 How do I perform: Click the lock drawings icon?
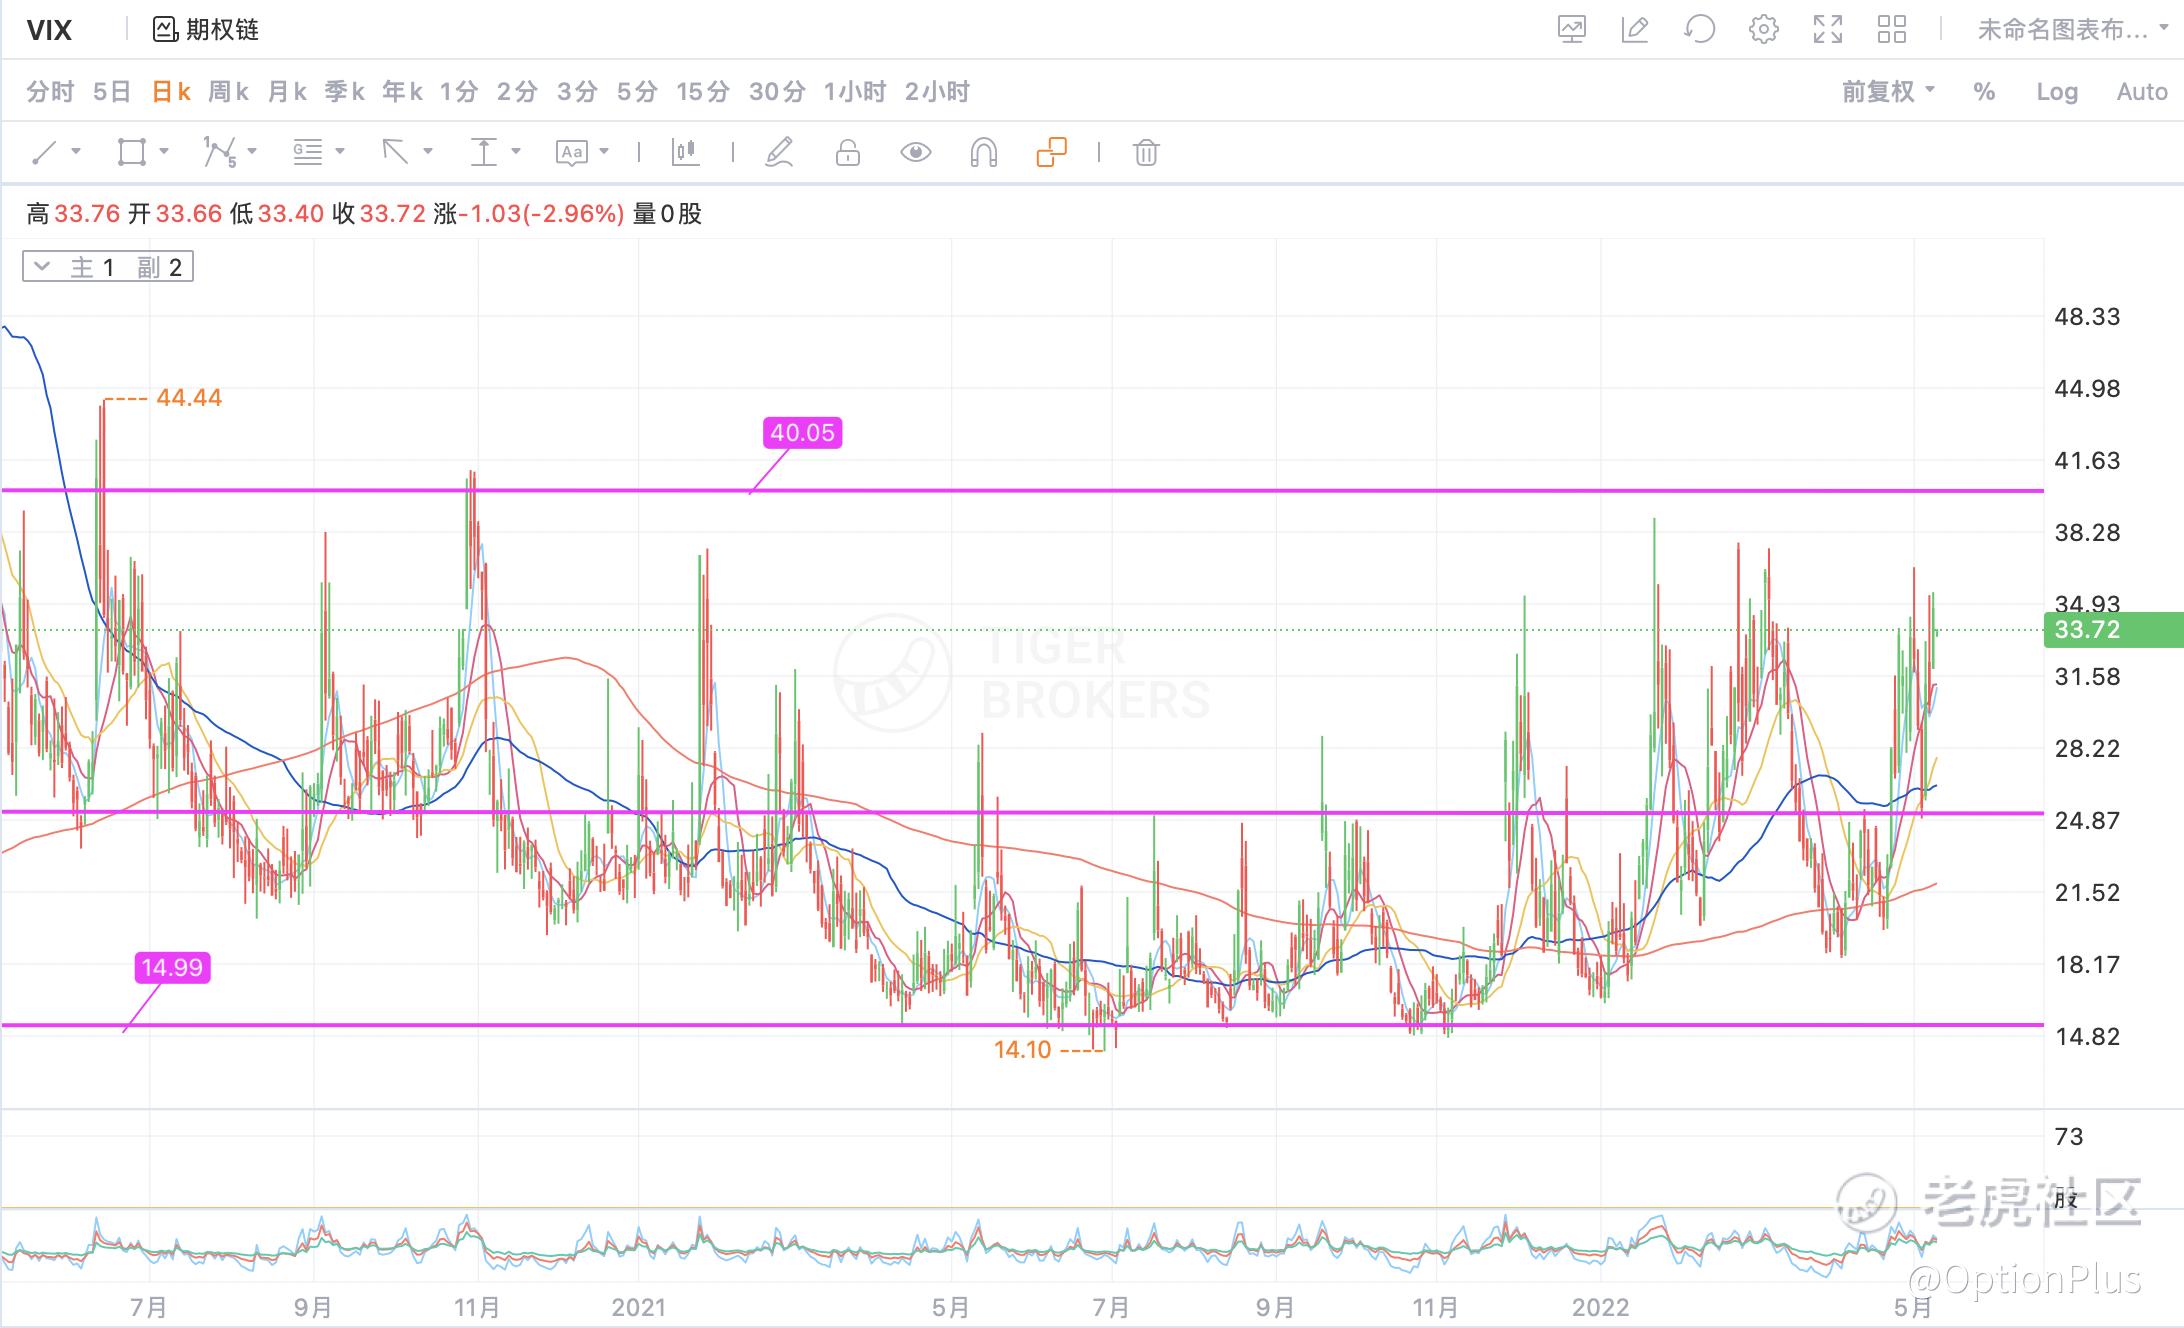click(847, 153)
